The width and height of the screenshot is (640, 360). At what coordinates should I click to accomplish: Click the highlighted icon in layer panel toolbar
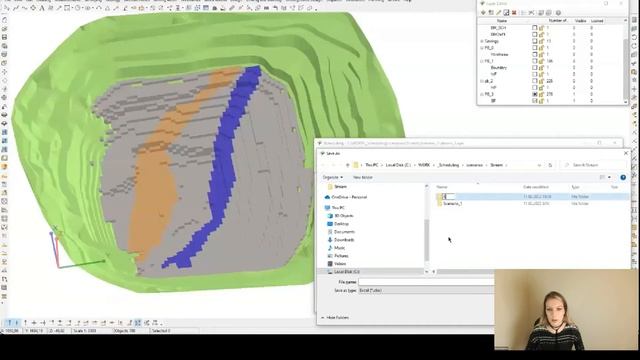506,13
